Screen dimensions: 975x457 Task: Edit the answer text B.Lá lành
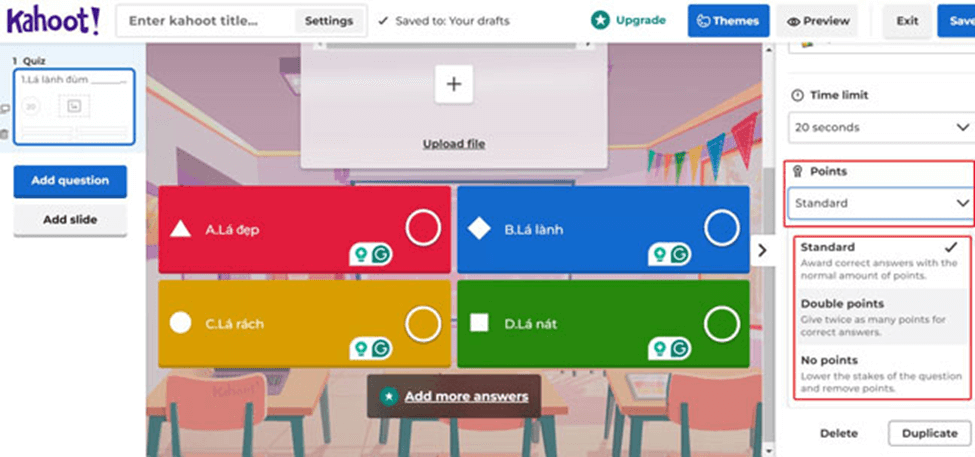coord(534,230)
